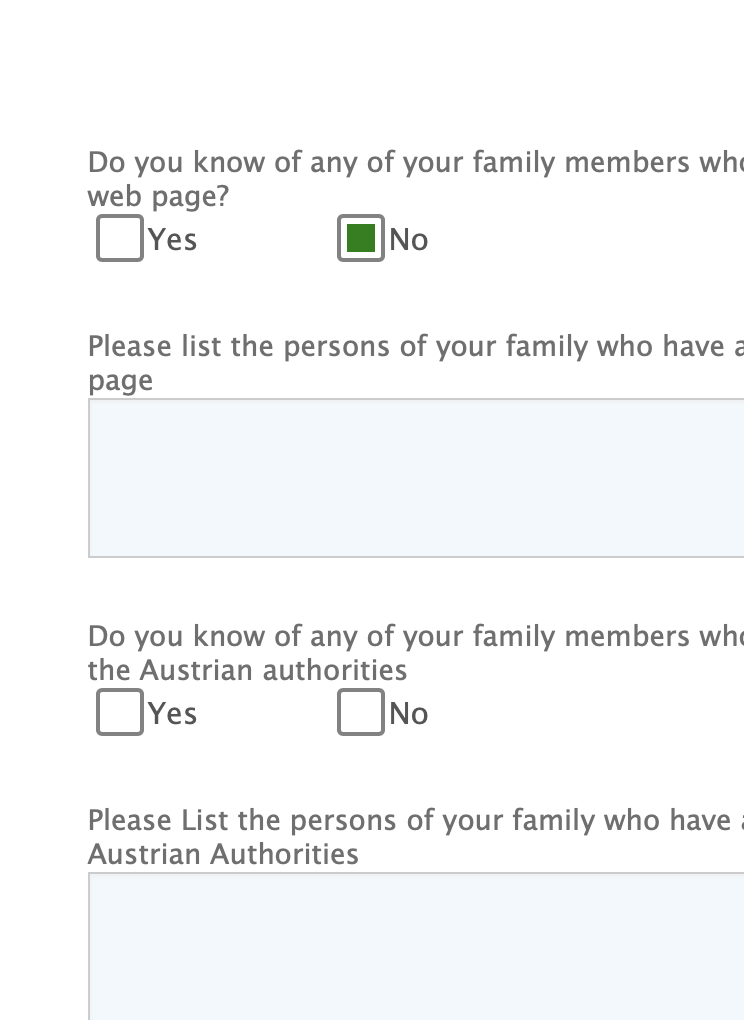The height and width of the screenshot is (1020, 744).
Task: Click the "Yes" label under the web page question
Action: click(x=172, y=240)
